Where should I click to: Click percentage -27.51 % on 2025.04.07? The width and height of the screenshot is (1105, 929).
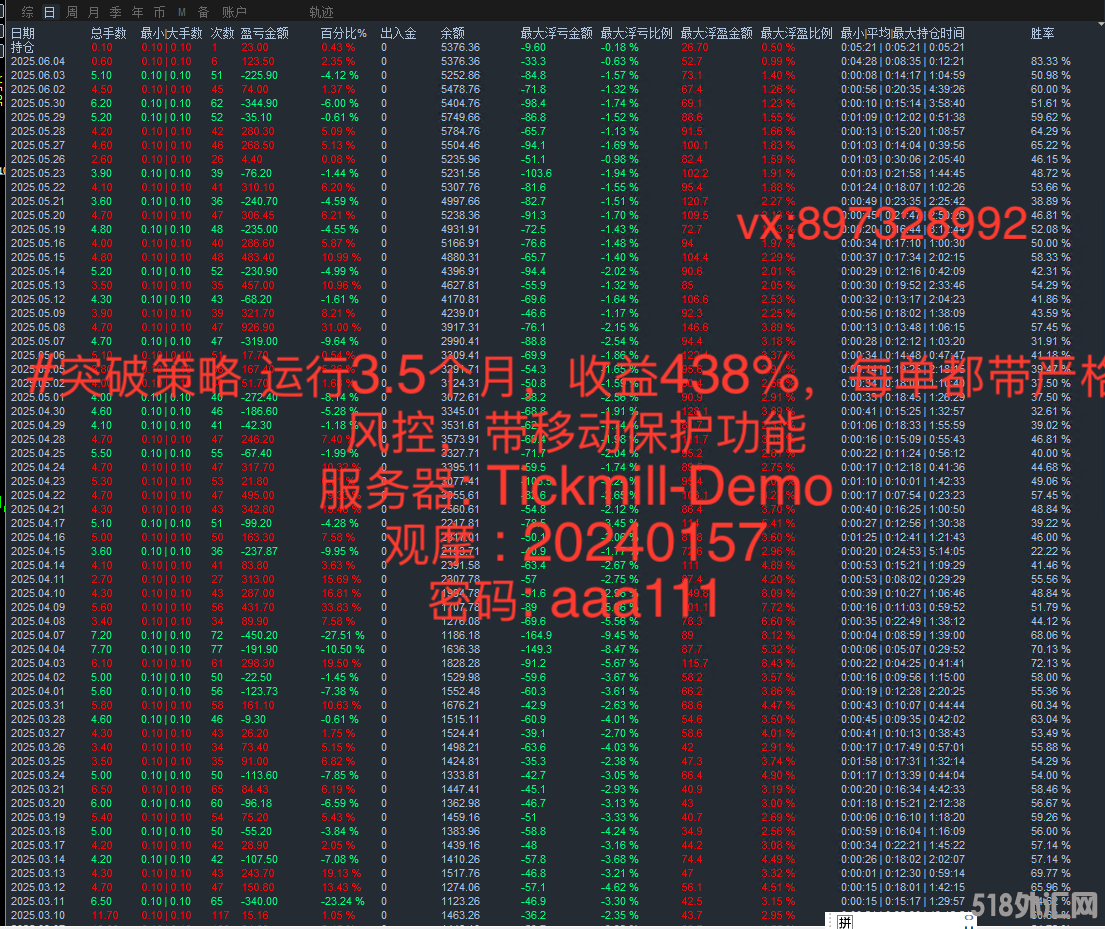point(343,635)
